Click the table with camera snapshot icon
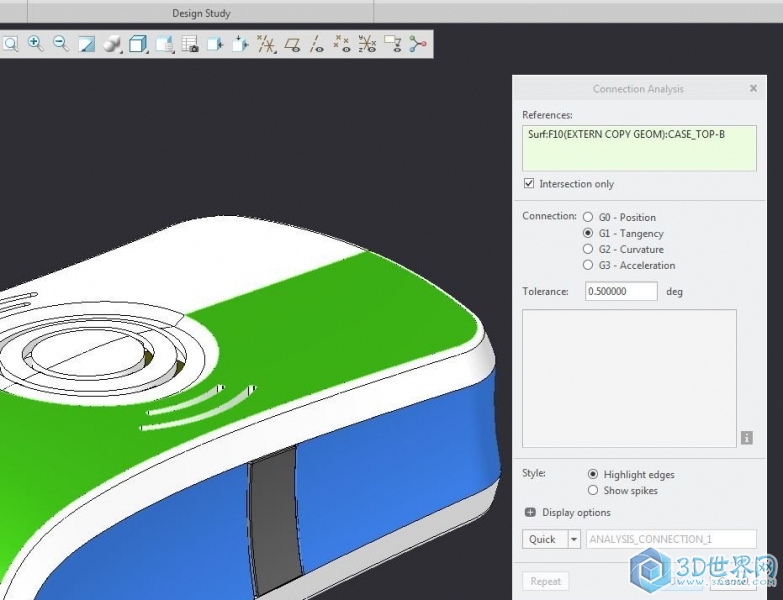The width and height of the screenshot is (783, 600). 190,44
